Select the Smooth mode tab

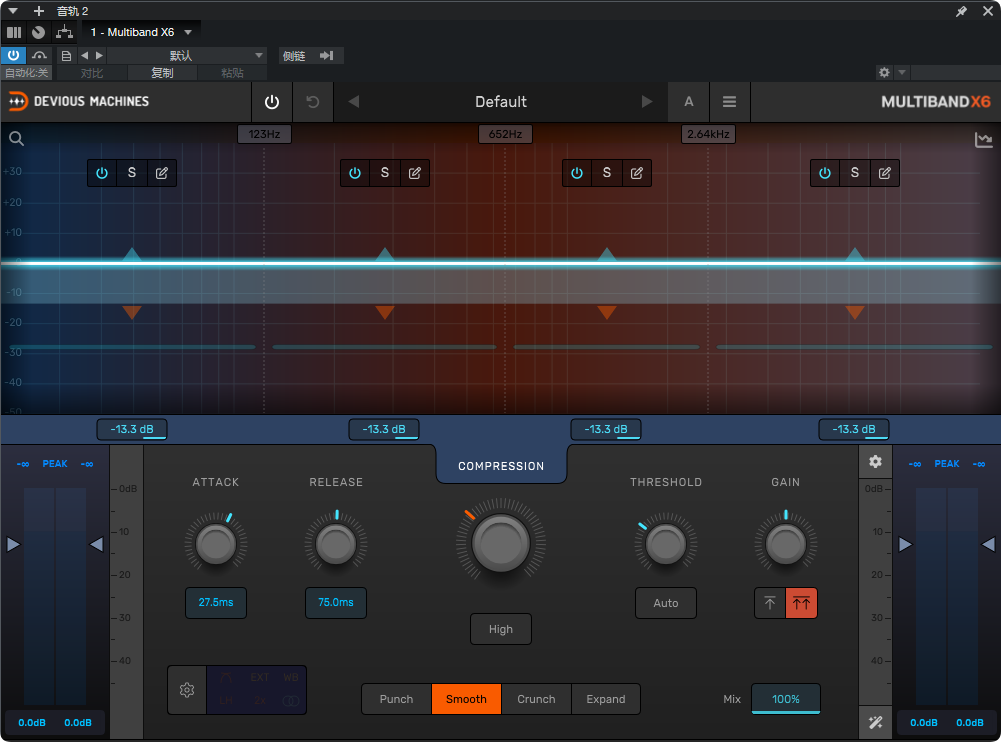click(x=466, y=699)
